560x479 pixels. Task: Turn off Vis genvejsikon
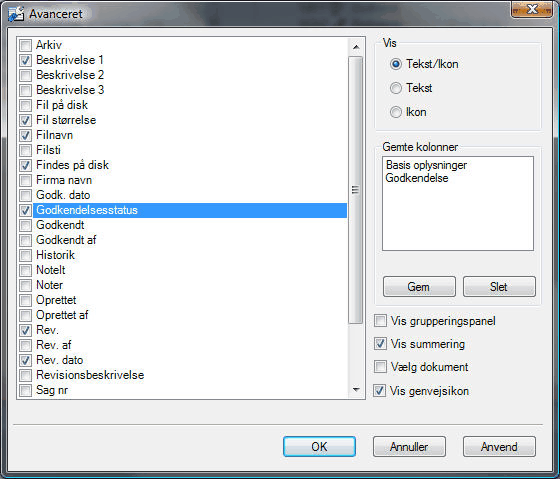point(380,390)
